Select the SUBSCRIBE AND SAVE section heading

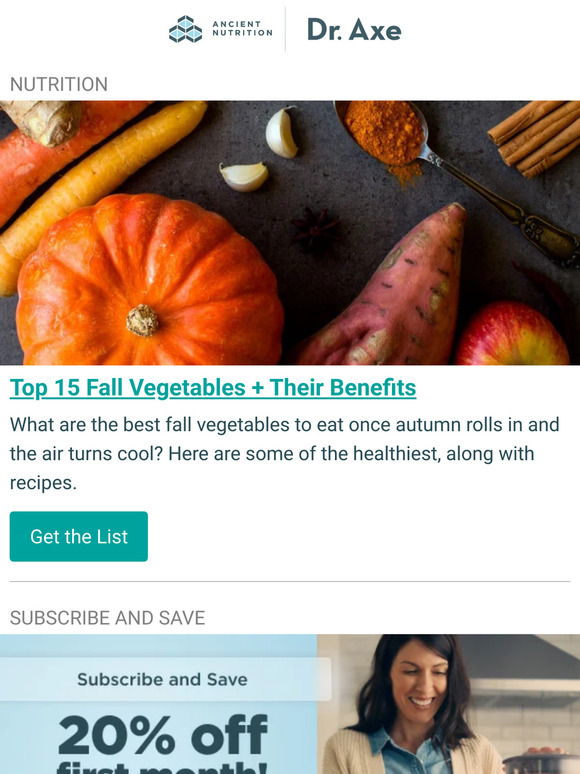tap(107, 618)
